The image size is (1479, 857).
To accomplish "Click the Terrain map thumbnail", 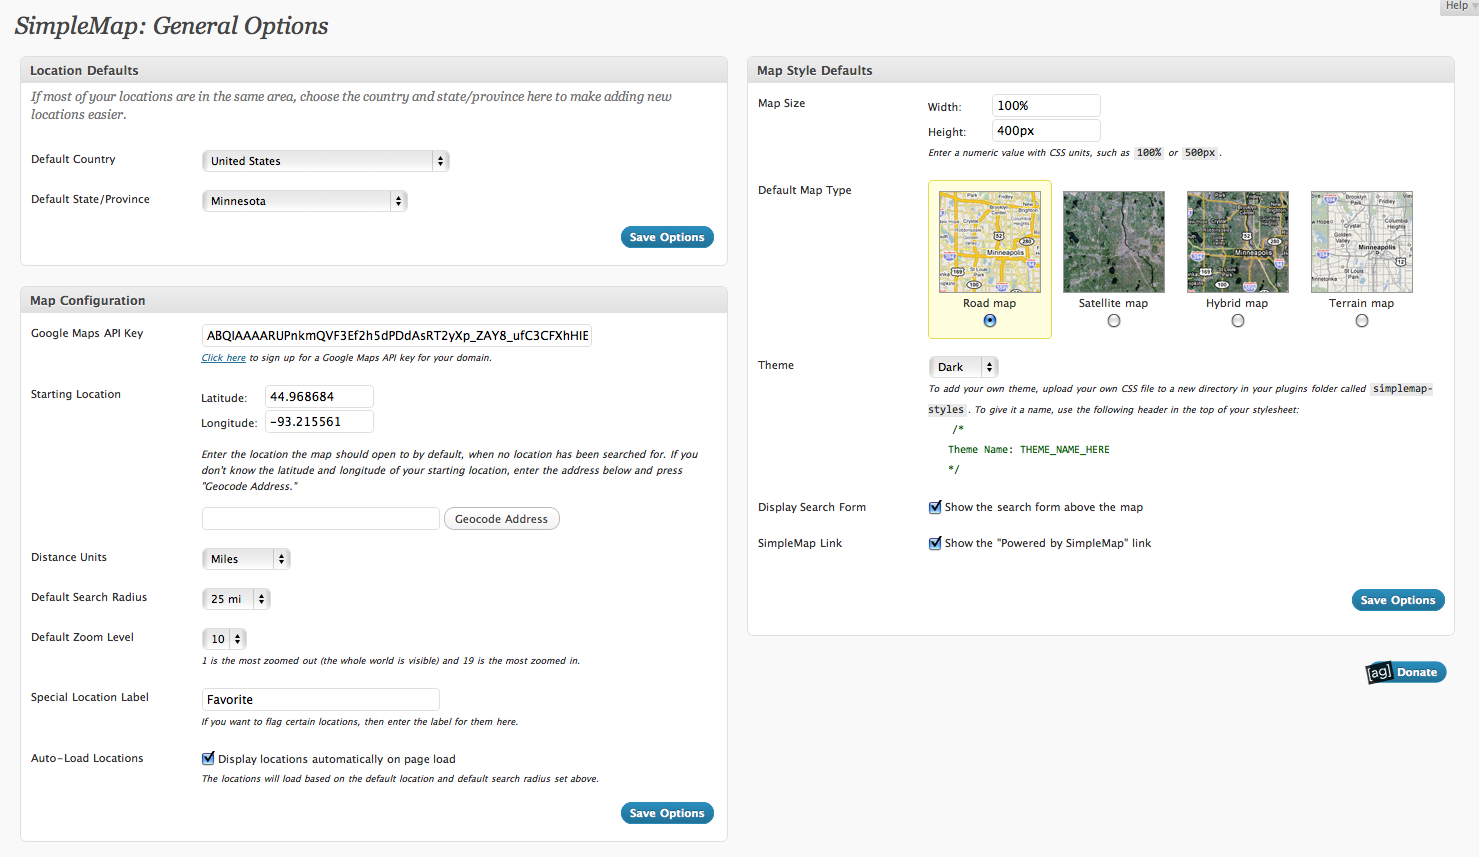I will 1362,242.
